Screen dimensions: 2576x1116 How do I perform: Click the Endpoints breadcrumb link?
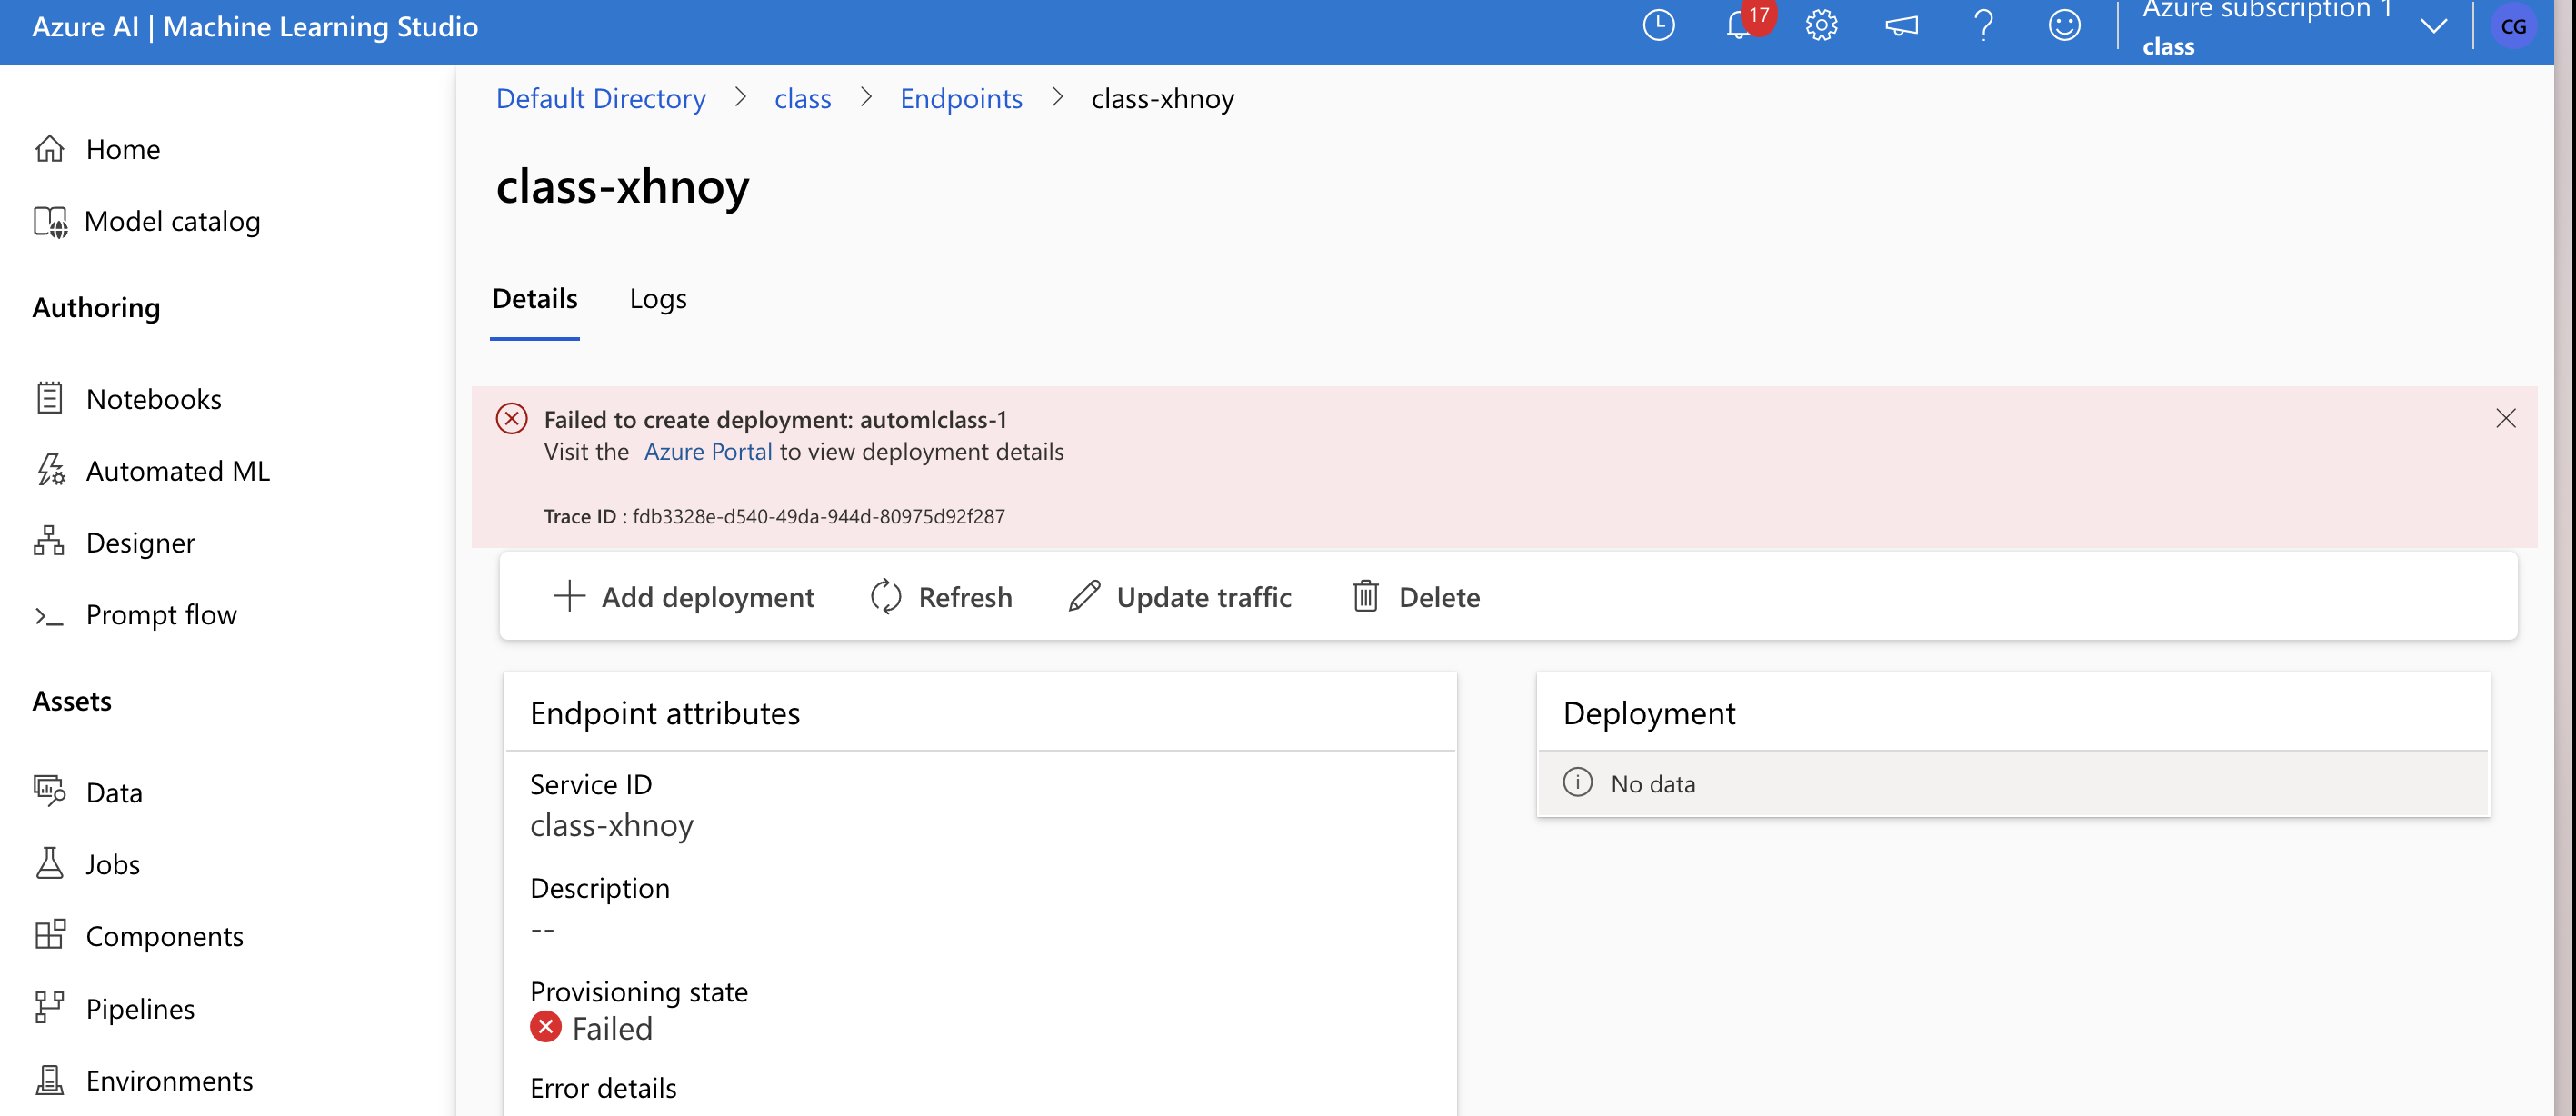pos(960,99)
